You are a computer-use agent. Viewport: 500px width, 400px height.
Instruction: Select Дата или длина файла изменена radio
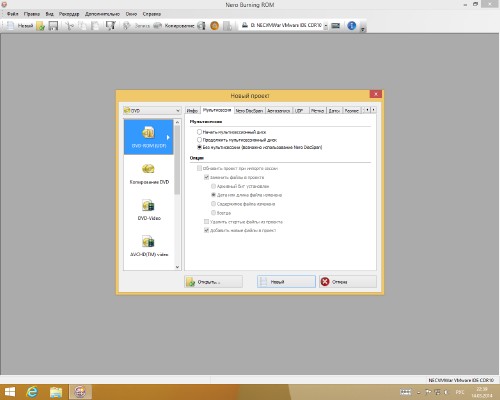pyautogui.click(x=213, y=195)
